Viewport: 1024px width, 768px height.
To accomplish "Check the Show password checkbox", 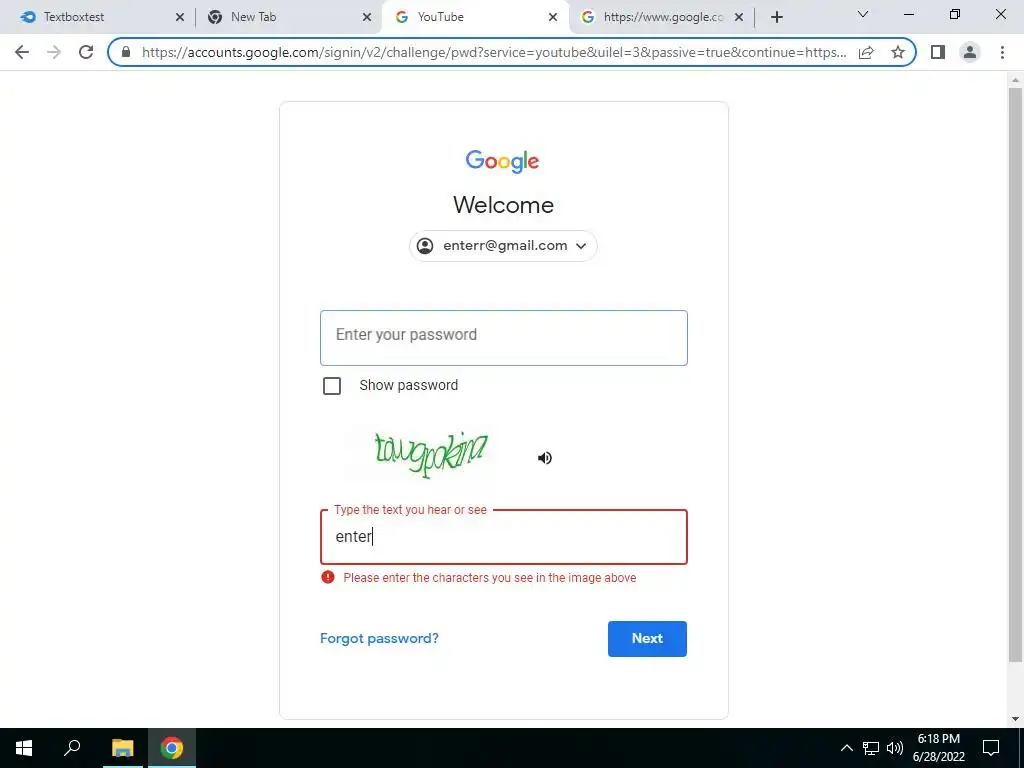I will [x=332, y=386].
